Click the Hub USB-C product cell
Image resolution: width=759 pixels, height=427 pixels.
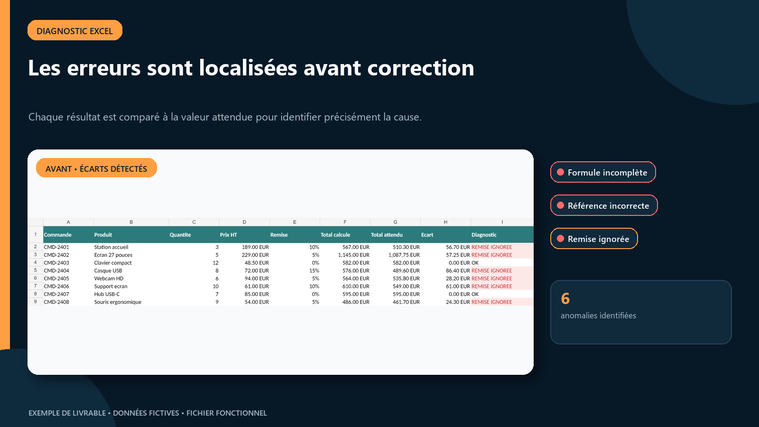coord(131,294)
